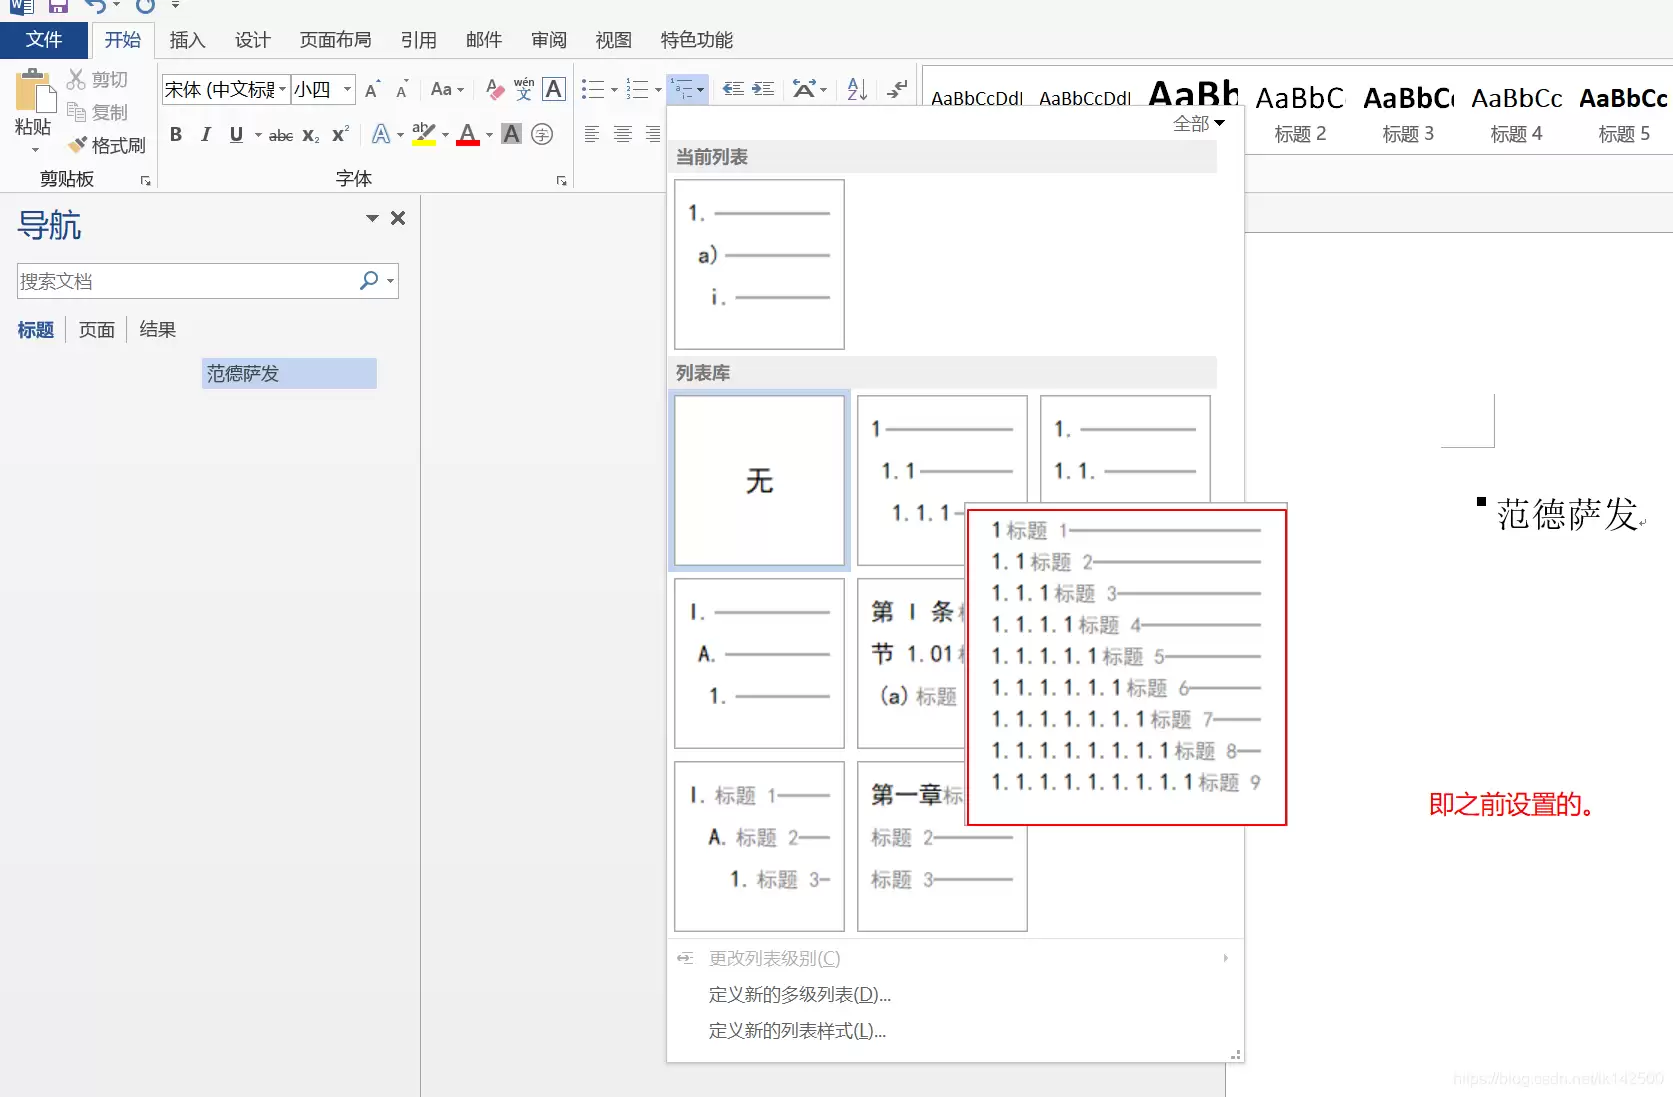Click the phonetic guide wén icon
1673x1097 pixels.
(x=523, y=89)
